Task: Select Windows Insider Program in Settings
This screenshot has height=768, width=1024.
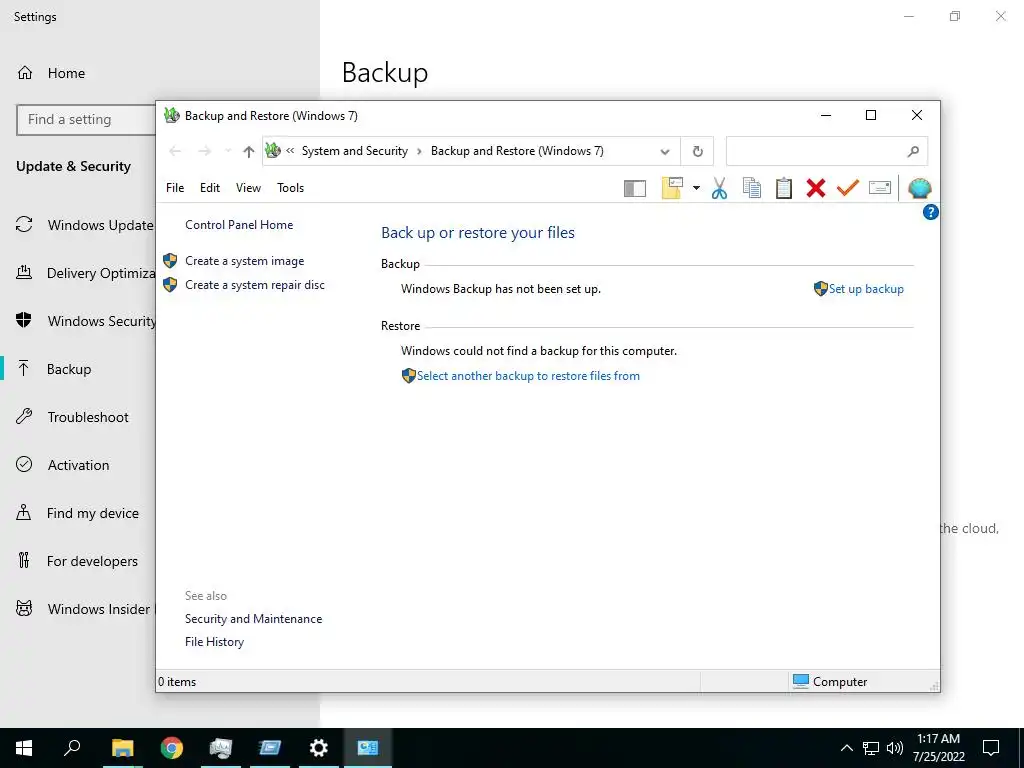Action: coord(99,609)
